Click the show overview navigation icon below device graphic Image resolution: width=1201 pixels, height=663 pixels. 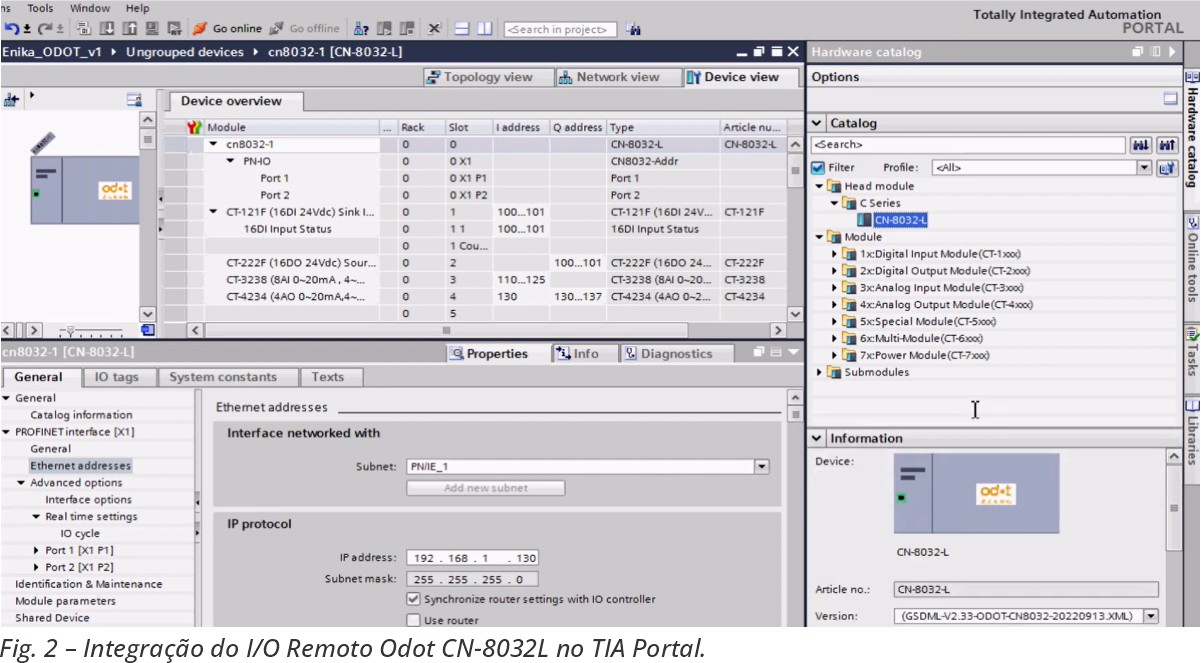148,329
